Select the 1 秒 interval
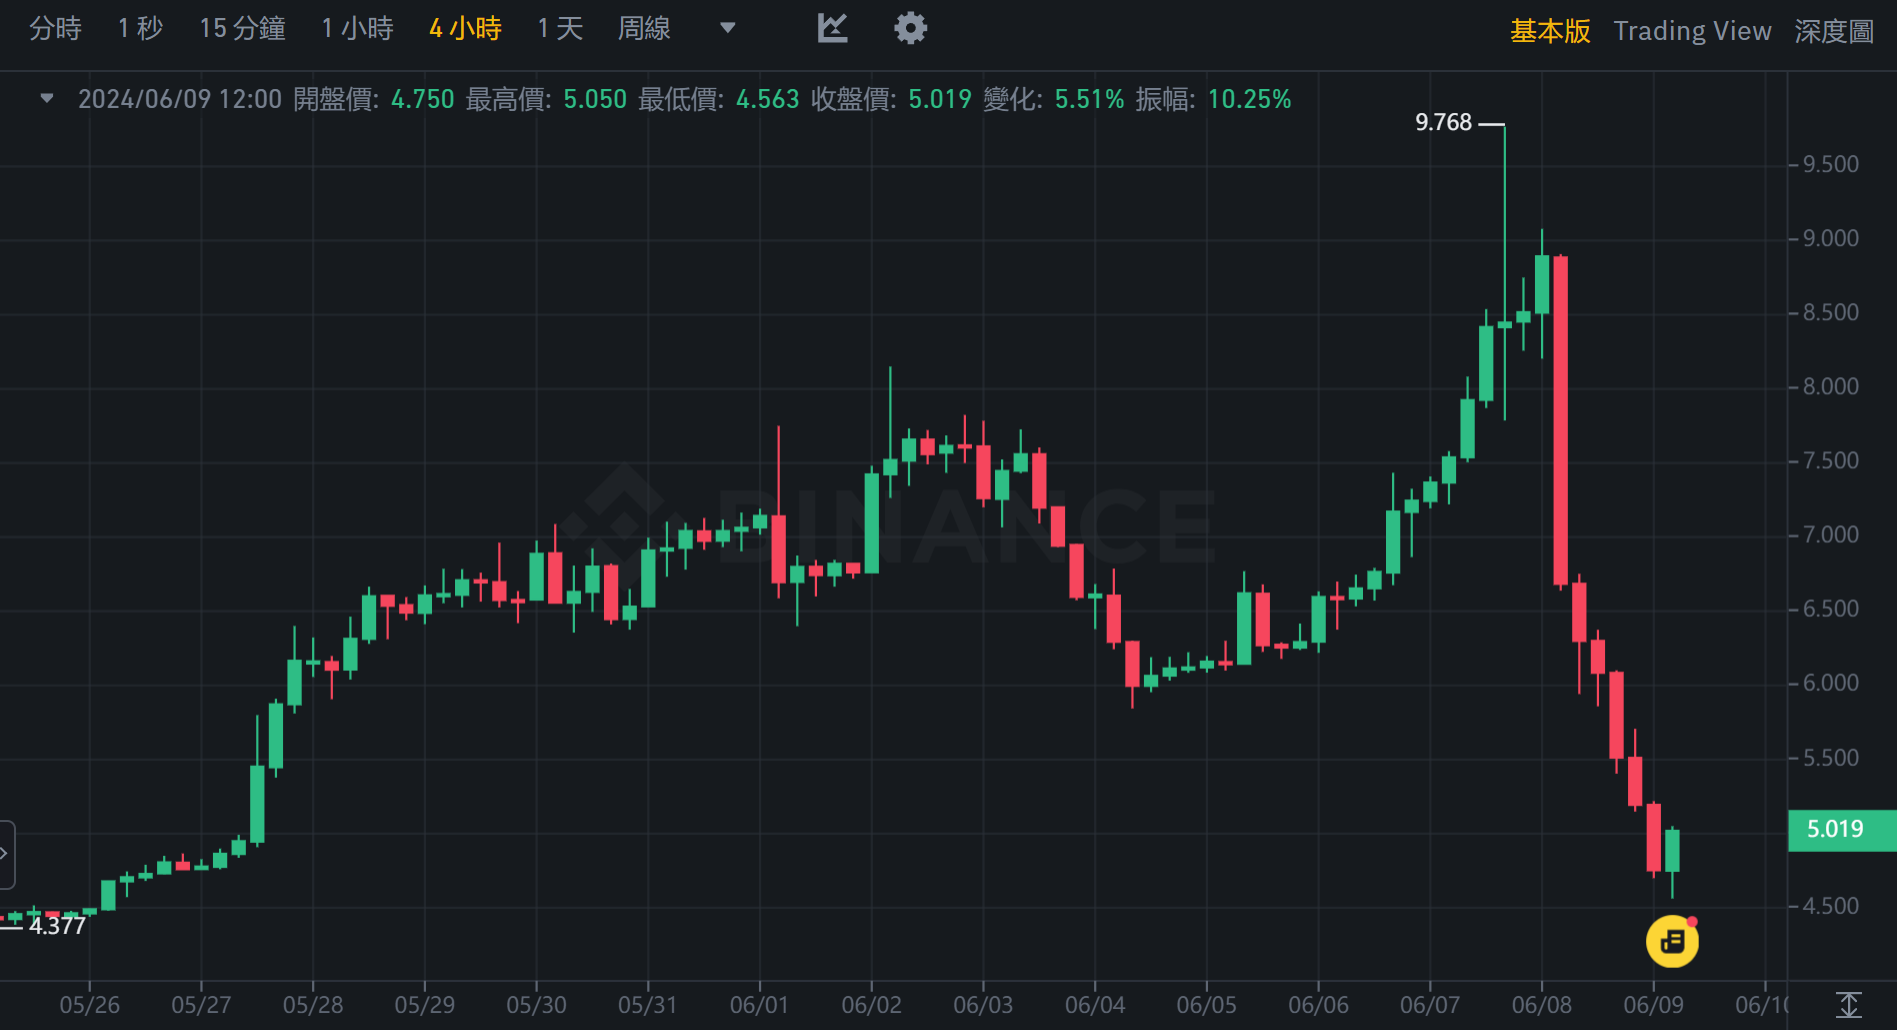This screenshot has height=1030, width=1897. [x=140, y=29]
